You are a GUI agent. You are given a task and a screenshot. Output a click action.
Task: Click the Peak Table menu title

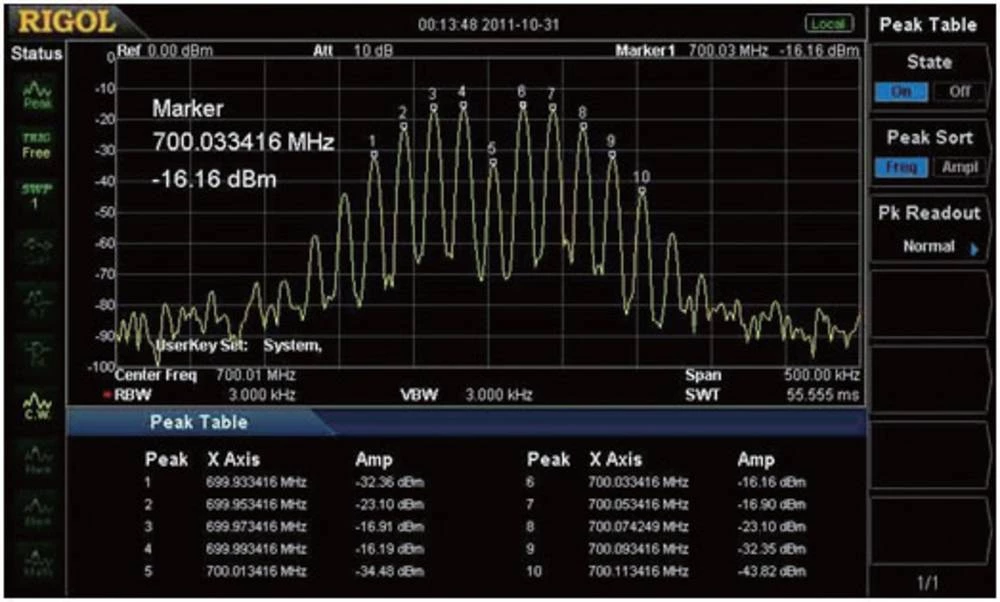(929, 24)
